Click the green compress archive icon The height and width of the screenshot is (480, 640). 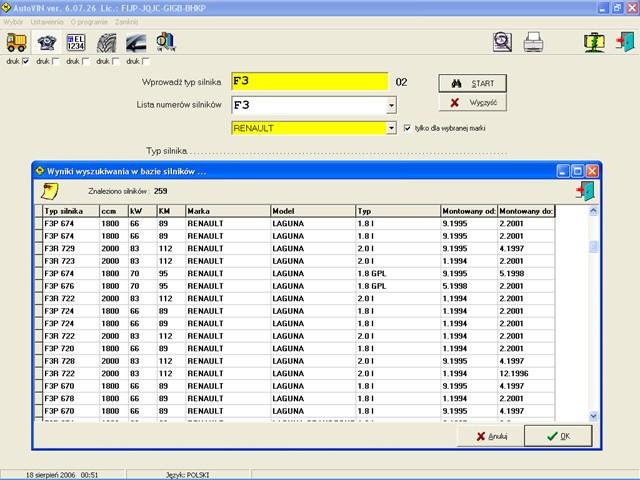pyautogui.click(x=594, y=42)
